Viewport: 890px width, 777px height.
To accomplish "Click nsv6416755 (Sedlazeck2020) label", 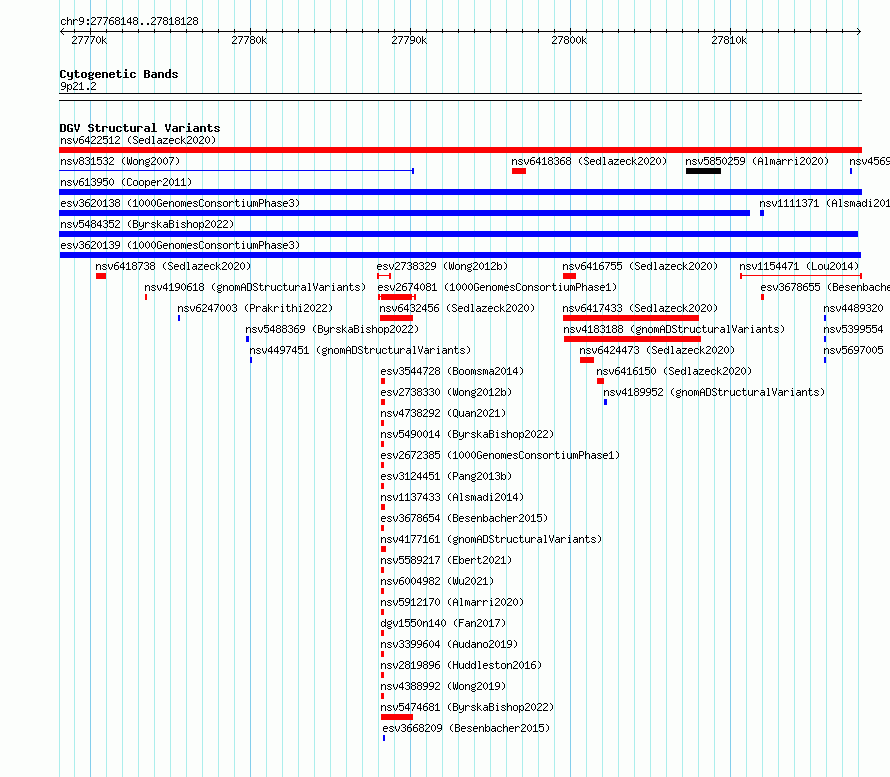I will 640,266.
